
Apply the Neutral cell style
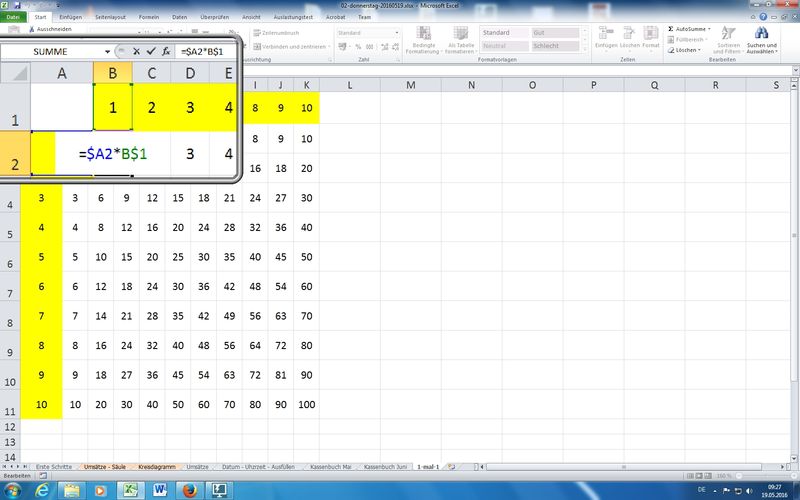(505, 46)
